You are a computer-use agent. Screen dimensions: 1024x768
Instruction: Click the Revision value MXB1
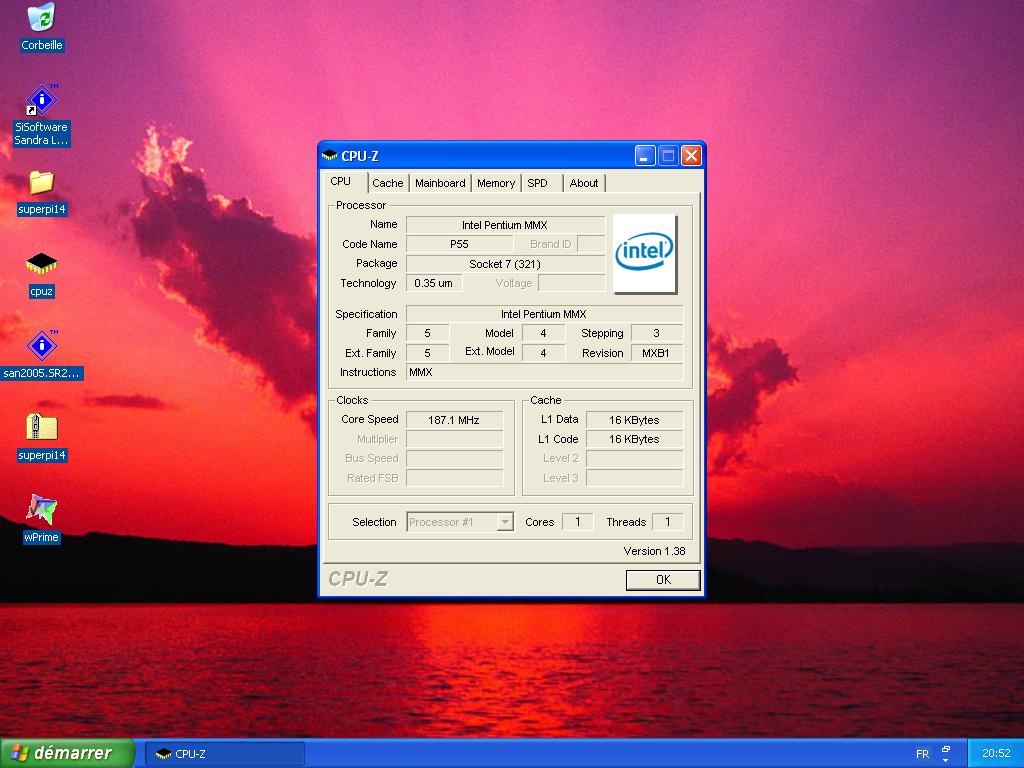656,353
